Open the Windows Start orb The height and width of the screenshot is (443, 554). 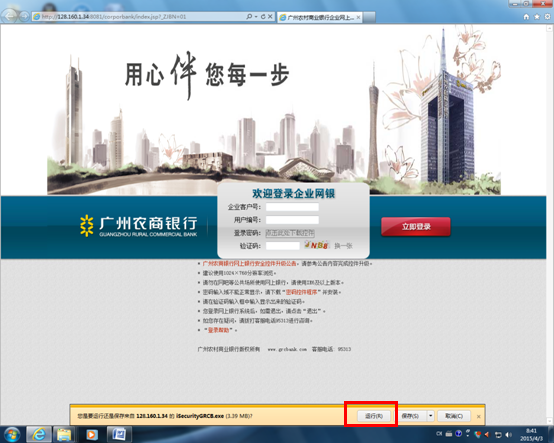(x=12, y=434)
